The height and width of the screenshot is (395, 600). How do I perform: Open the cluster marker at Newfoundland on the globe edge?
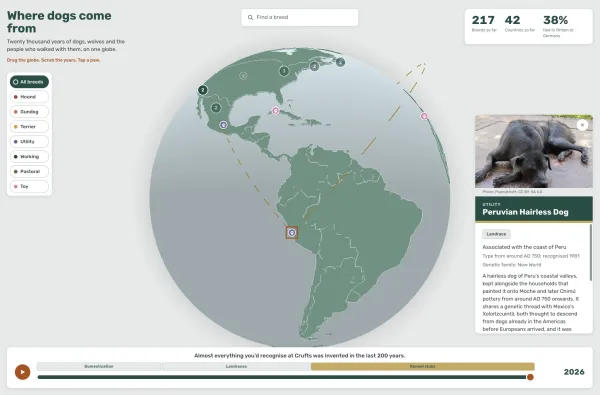coord(340,62)
